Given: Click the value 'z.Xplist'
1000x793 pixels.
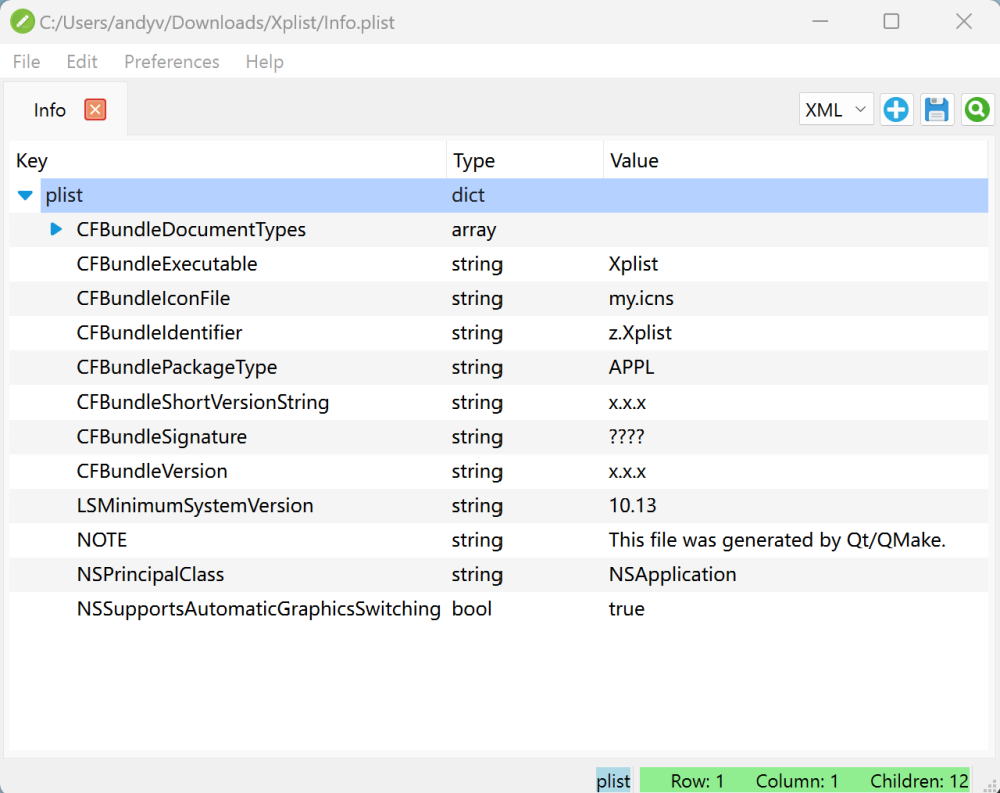Looking at the screenshot, I should pyautogui.click(x=640, y=333).
